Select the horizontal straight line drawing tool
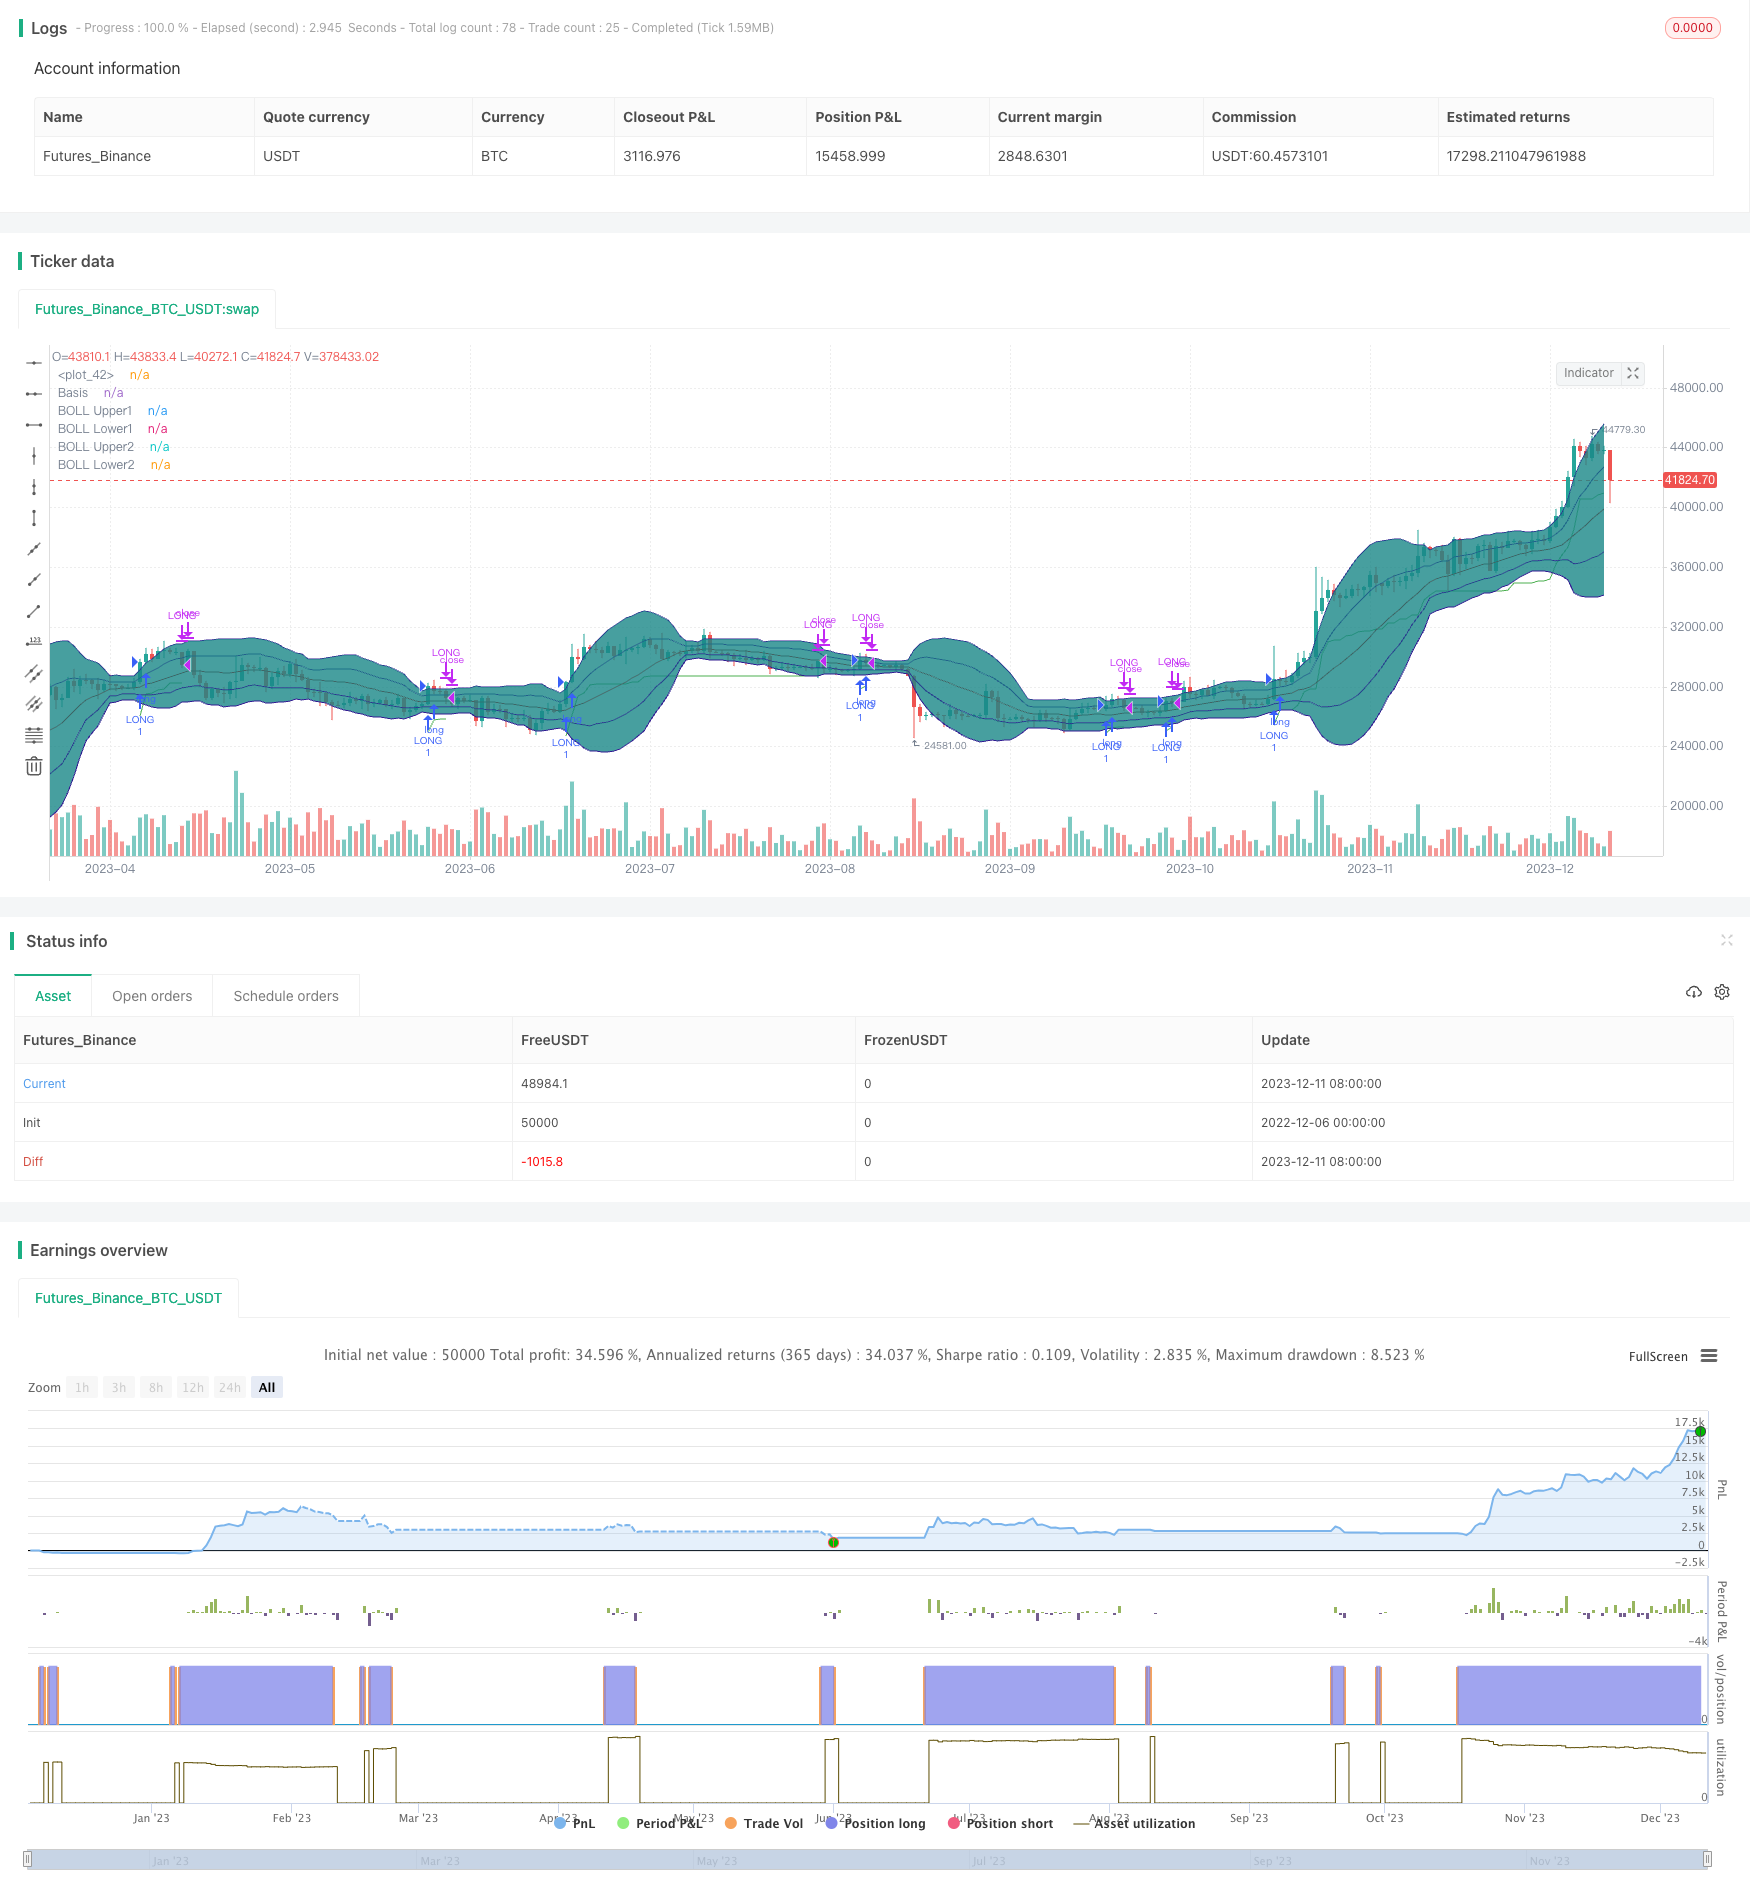The height and width of the screenshot is (1898, 1750). pyautogui.click(x=34, y=363)
